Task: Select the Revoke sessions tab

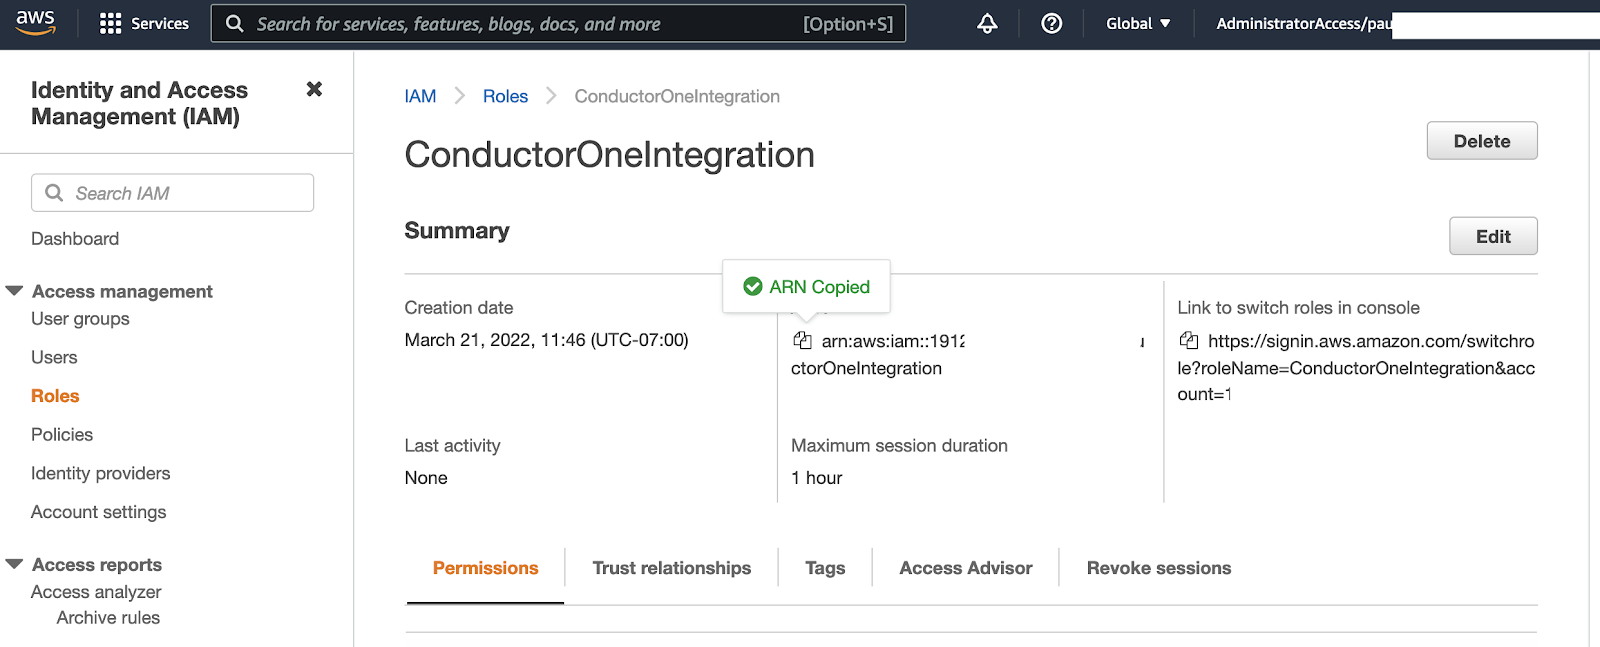Action: tap(1158, 568)
